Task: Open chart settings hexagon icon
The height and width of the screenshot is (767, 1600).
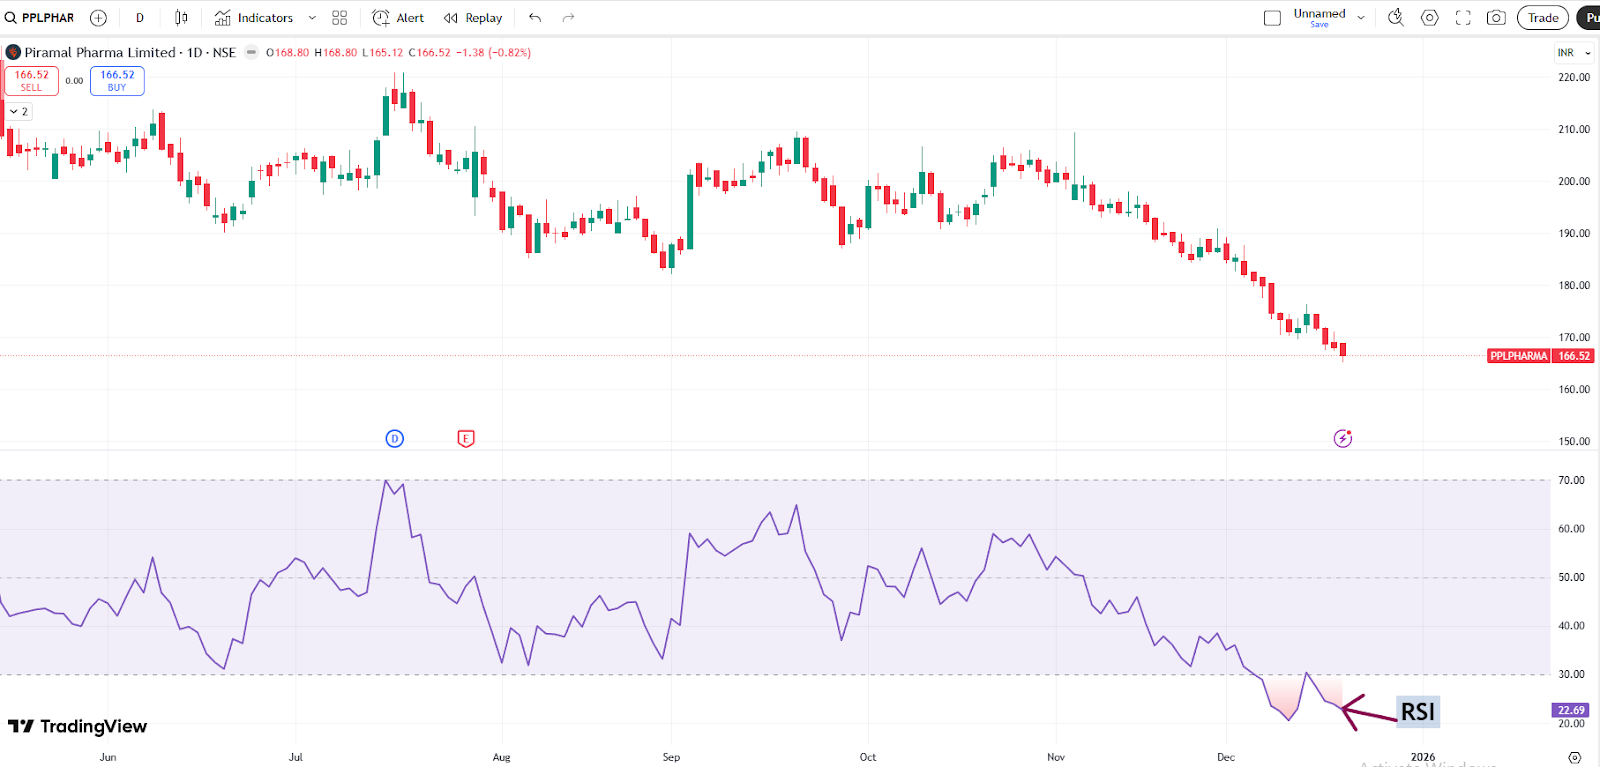Action: click(1430, 18)
